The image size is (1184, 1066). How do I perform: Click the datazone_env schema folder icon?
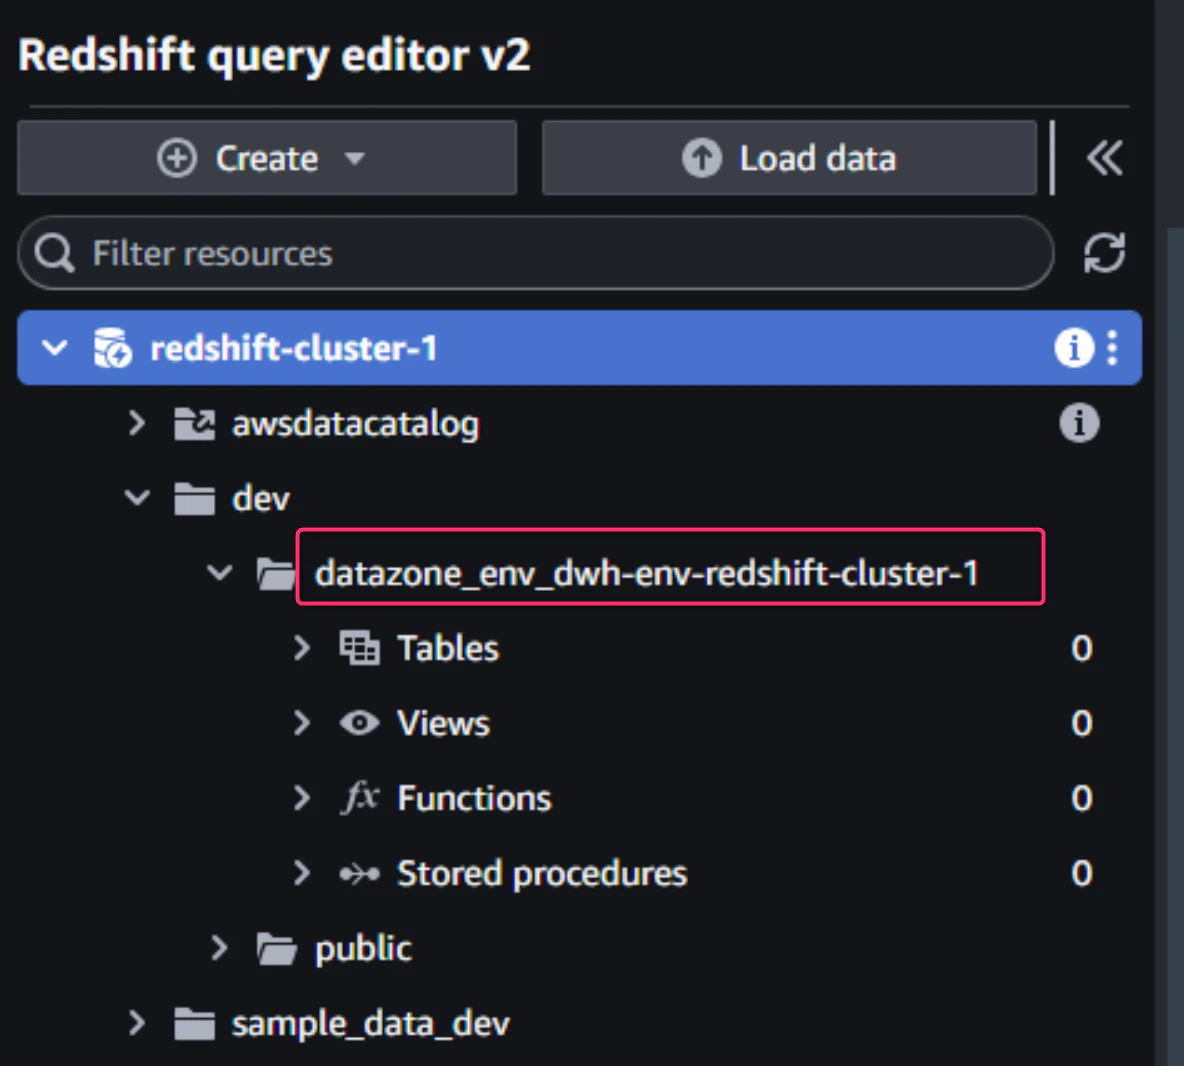coord(276,574)
